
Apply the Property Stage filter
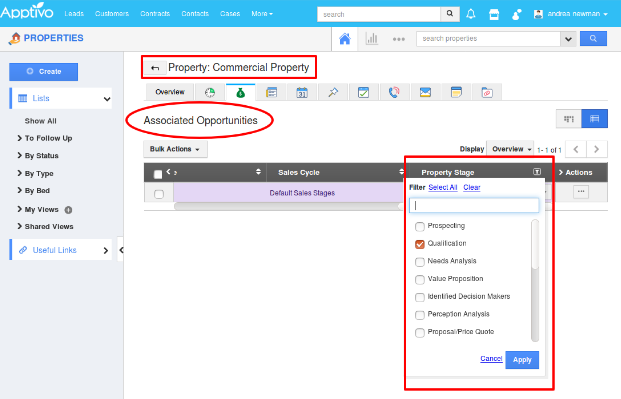(522, 360)
